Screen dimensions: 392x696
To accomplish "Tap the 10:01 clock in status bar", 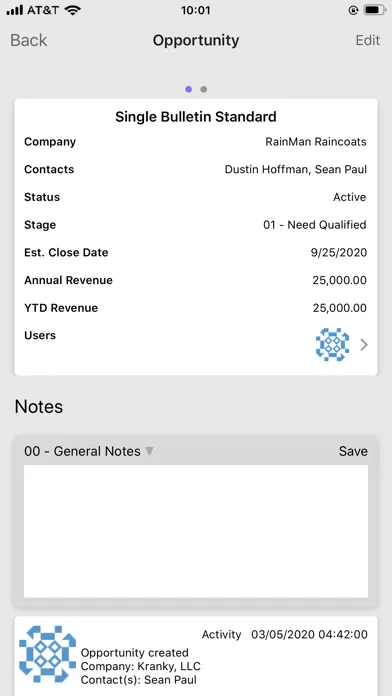I will click(195, 10).
